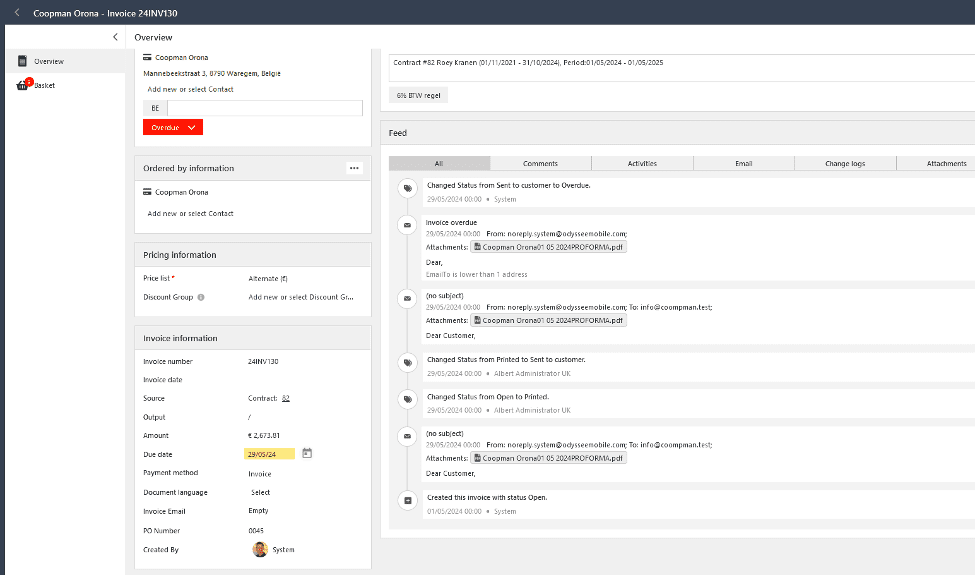
Task: Add or select contact under Mannebeekstraat address
Action: coord(190,89)
